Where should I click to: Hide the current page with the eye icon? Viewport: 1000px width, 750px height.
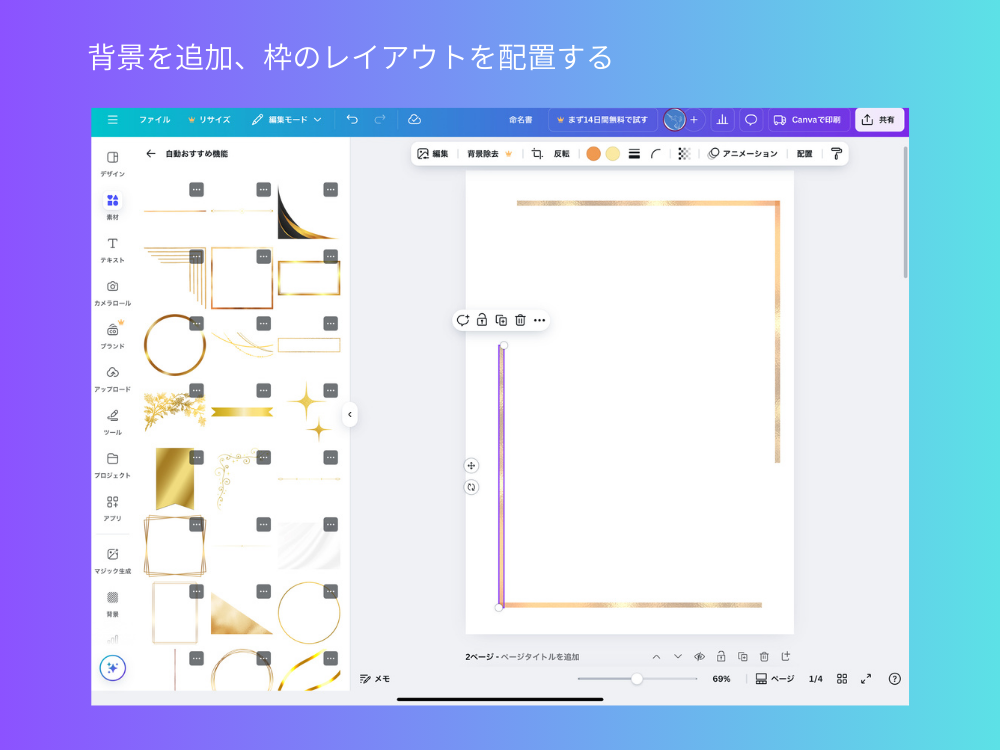[x=699, y=657]
